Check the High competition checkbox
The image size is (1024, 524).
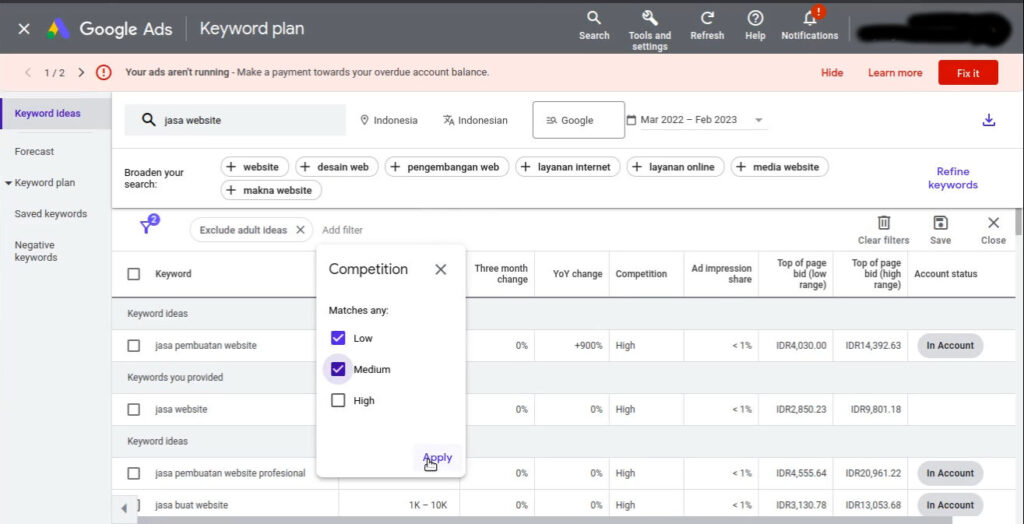pyautogui.click(x=338, y=401)
